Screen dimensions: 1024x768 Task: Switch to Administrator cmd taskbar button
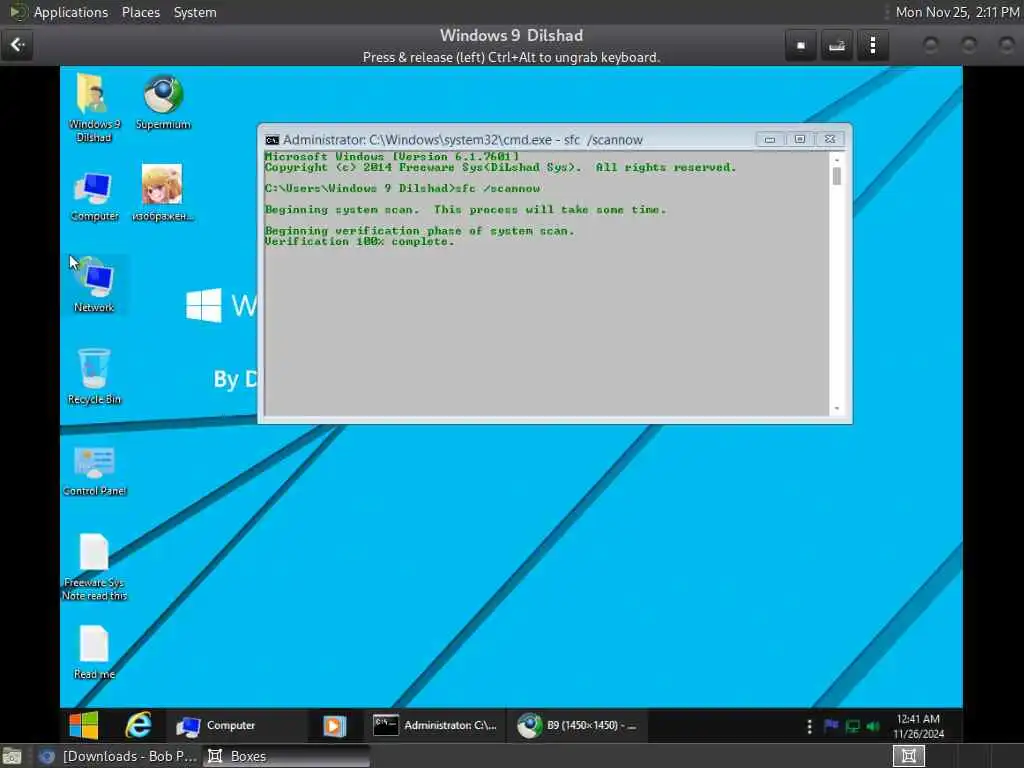coord(435,726)
